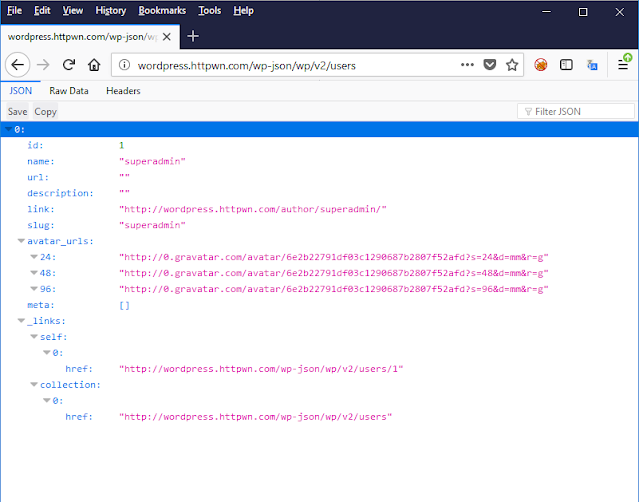
Task: Switch to the Headers tab
Action: [123, 90]
